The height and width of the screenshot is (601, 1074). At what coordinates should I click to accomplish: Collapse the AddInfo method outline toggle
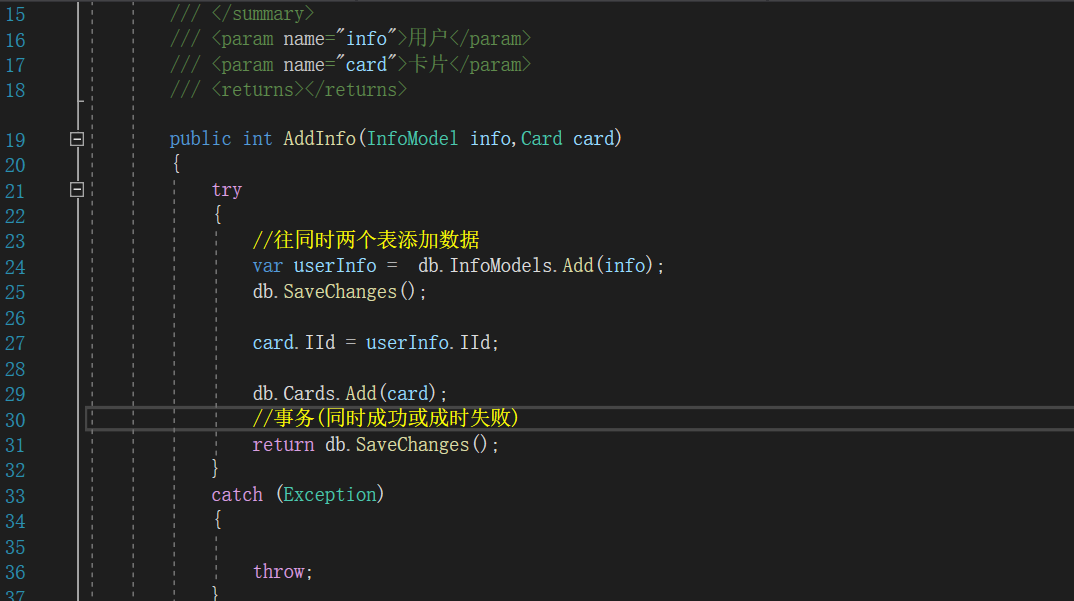[77, 139]
